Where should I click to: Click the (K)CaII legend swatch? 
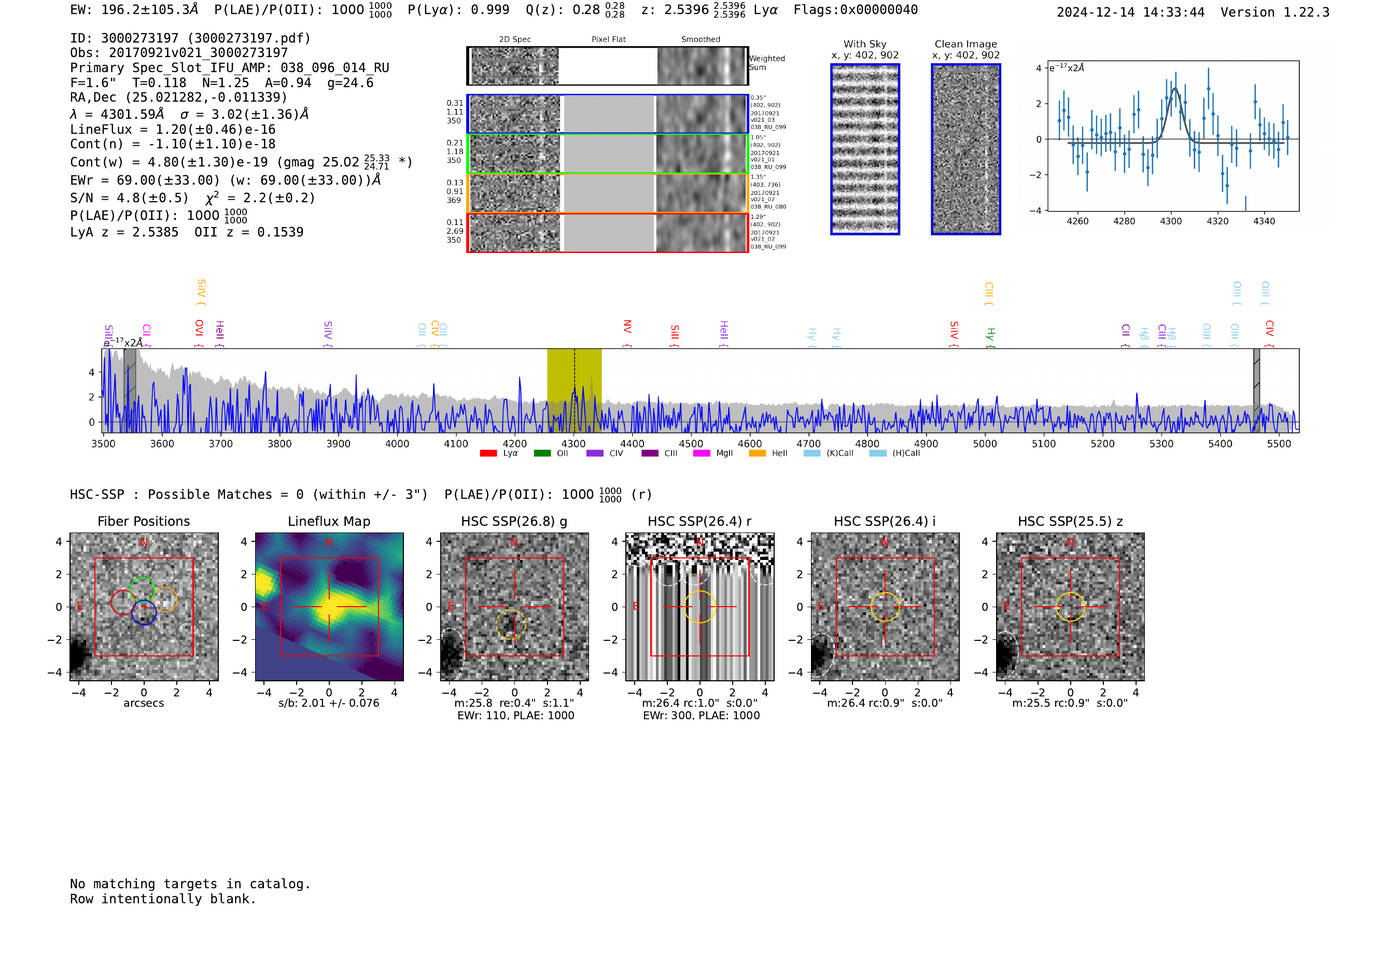812,454
